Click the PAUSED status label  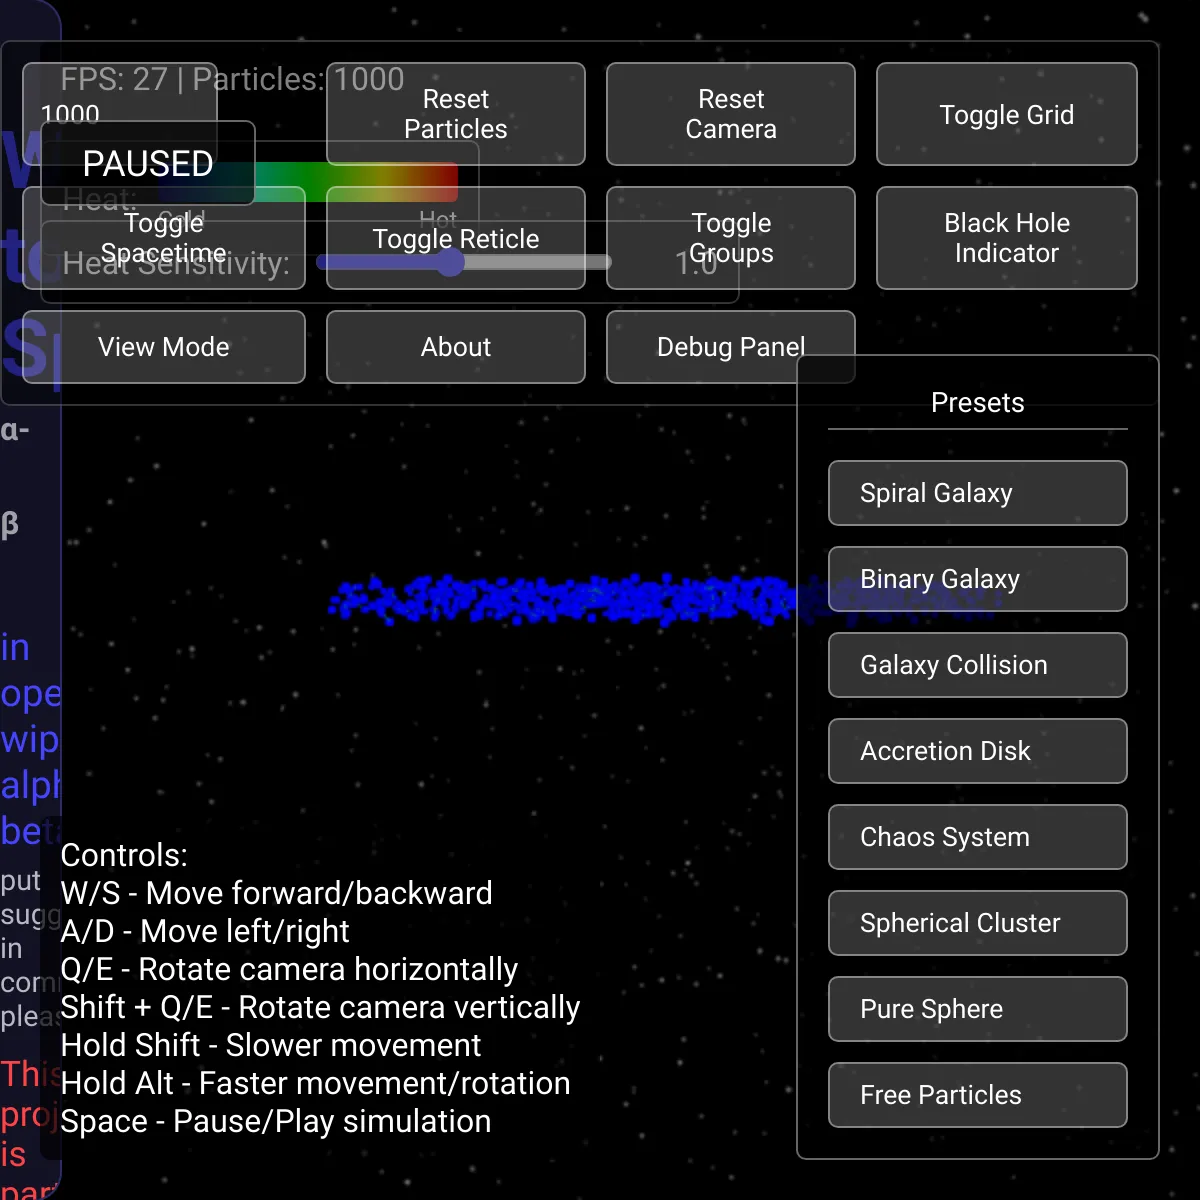tap(148, 163)
